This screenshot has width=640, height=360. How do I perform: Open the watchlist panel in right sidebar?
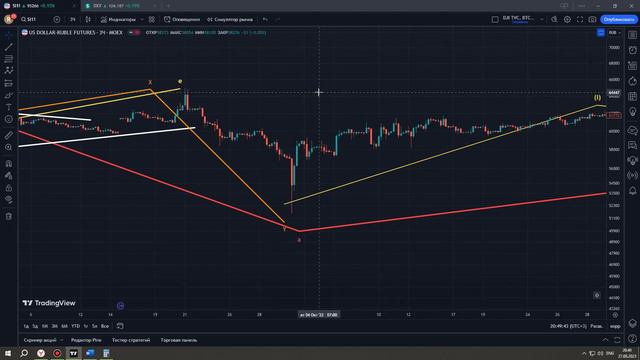632,35
